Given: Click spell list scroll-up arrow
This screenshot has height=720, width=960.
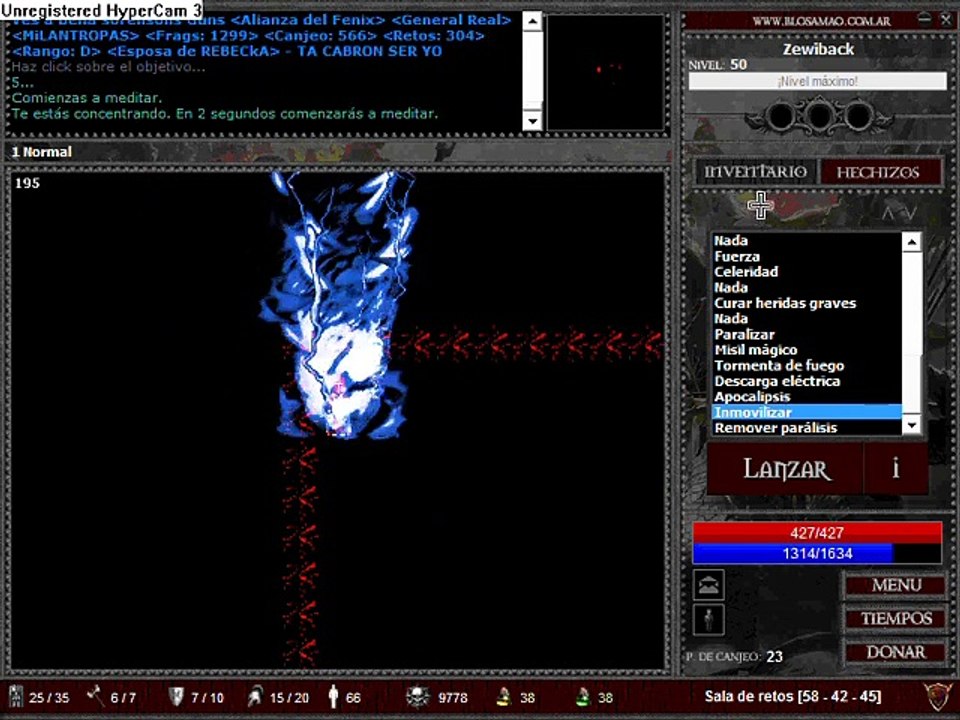Looking at the screenshot, I should pos(912,242).
